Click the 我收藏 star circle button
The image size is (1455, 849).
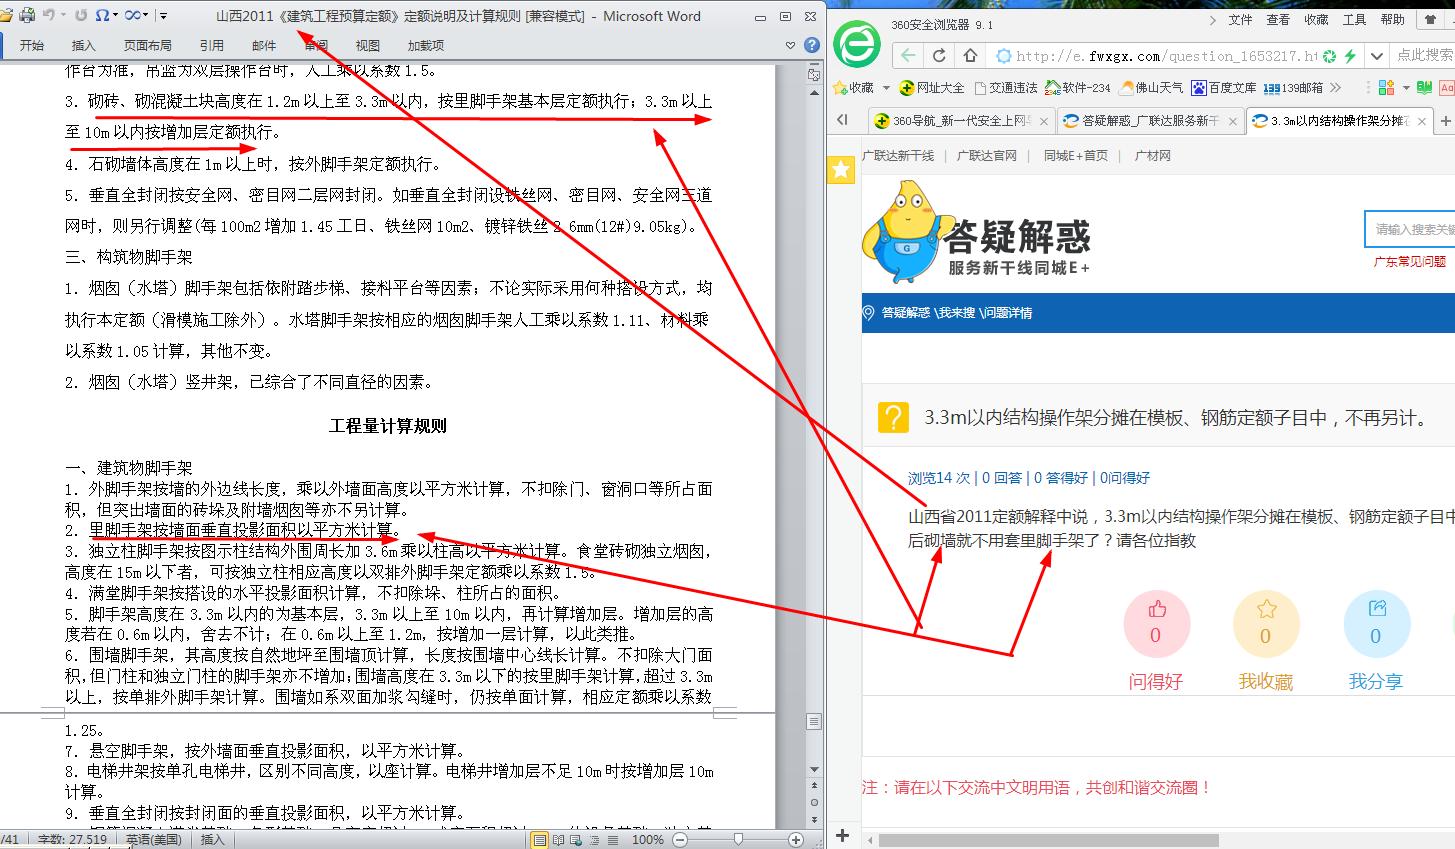[x=1266, y=624]
